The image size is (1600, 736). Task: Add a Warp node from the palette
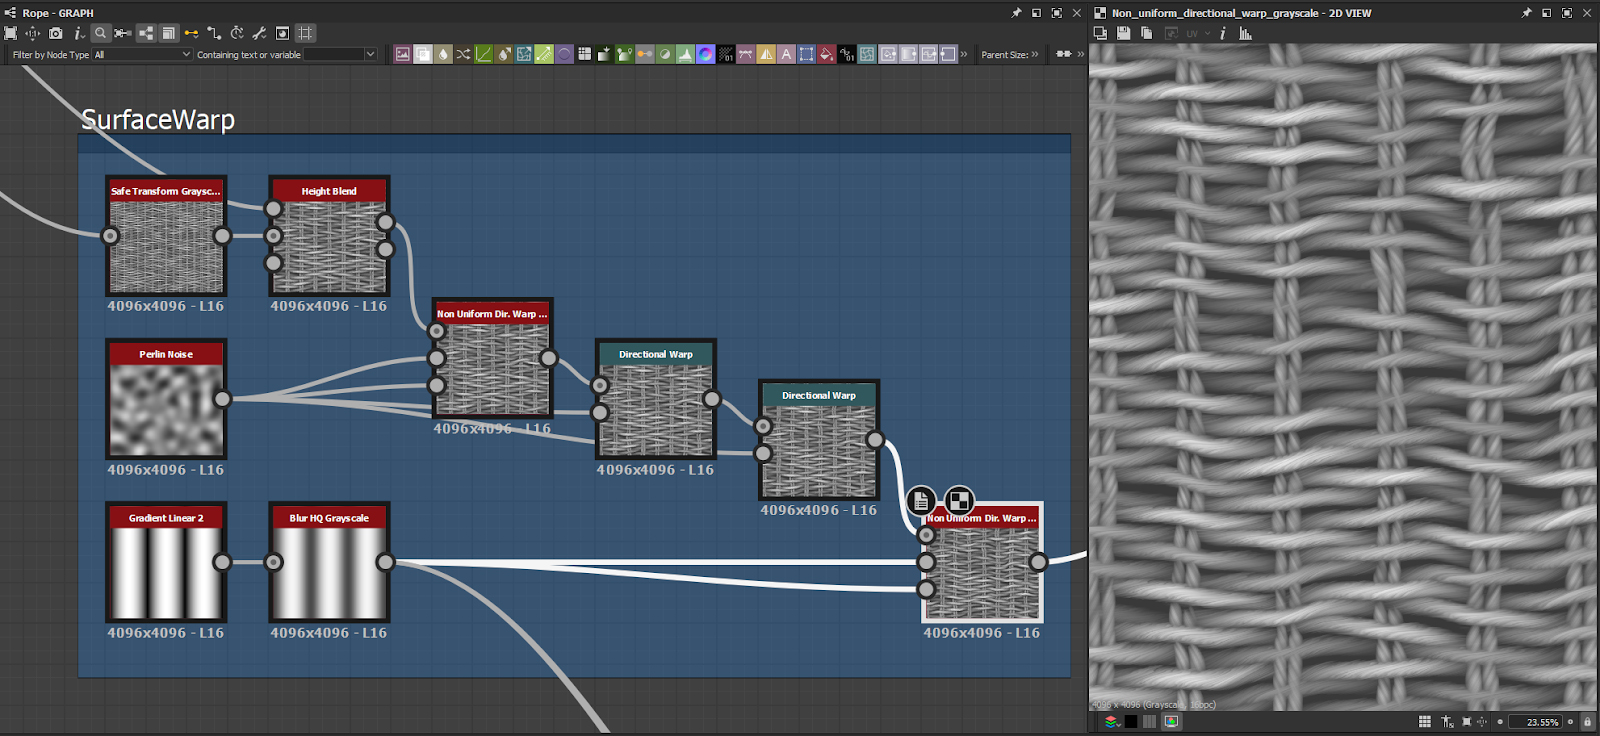click(x=867, y=54)
